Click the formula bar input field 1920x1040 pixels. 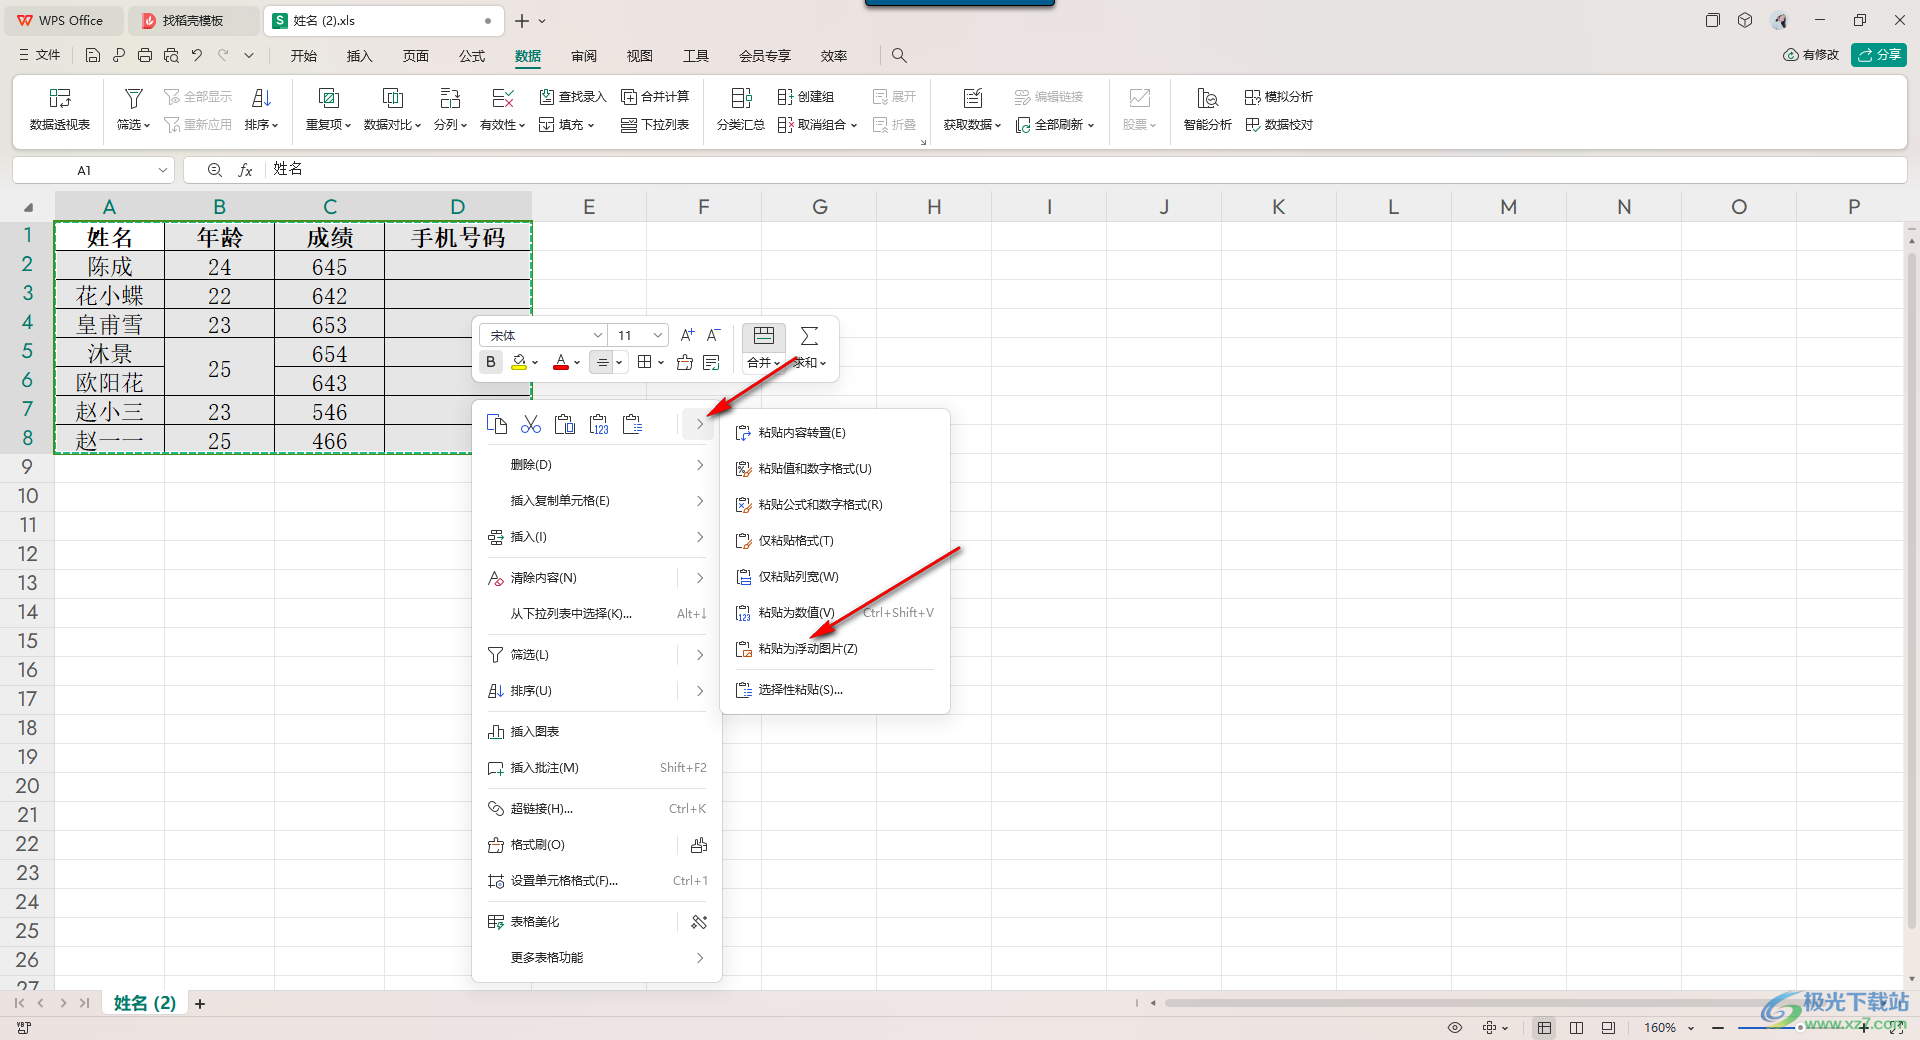click(1085, 170)
